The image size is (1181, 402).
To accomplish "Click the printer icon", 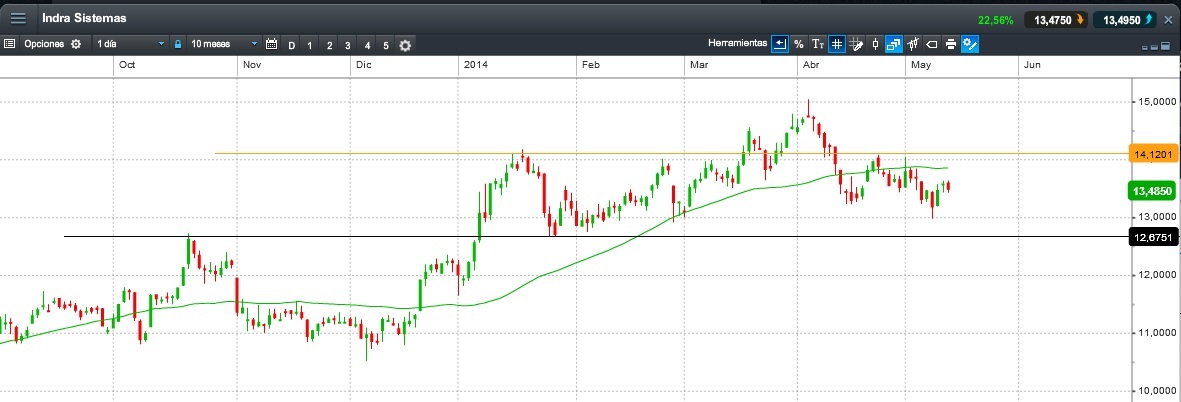I will tap(950, 45).
